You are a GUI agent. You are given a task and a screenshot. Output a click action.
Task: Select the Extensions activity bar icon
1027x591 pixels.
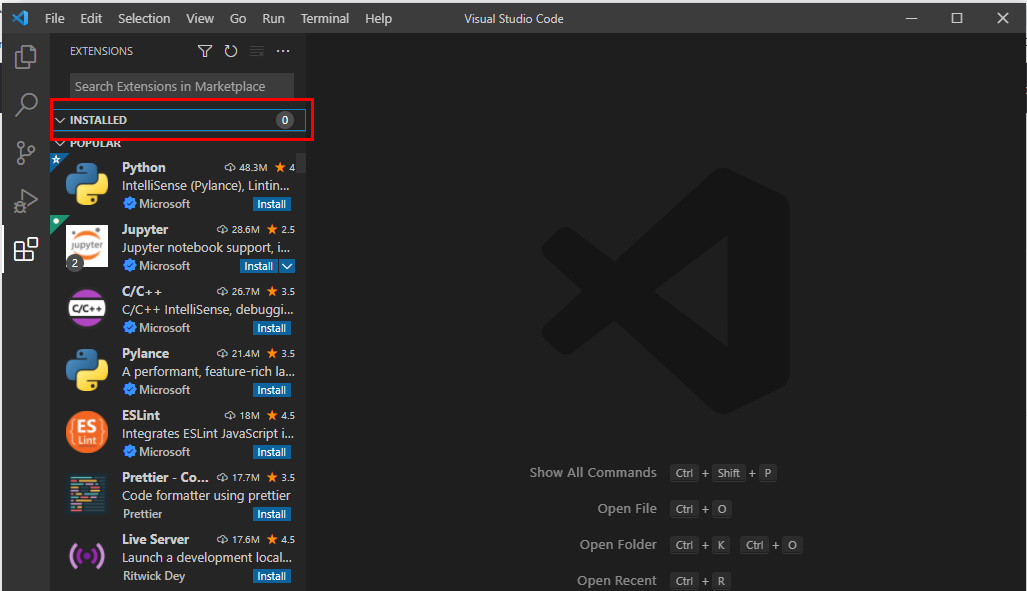tap(26, 249)
